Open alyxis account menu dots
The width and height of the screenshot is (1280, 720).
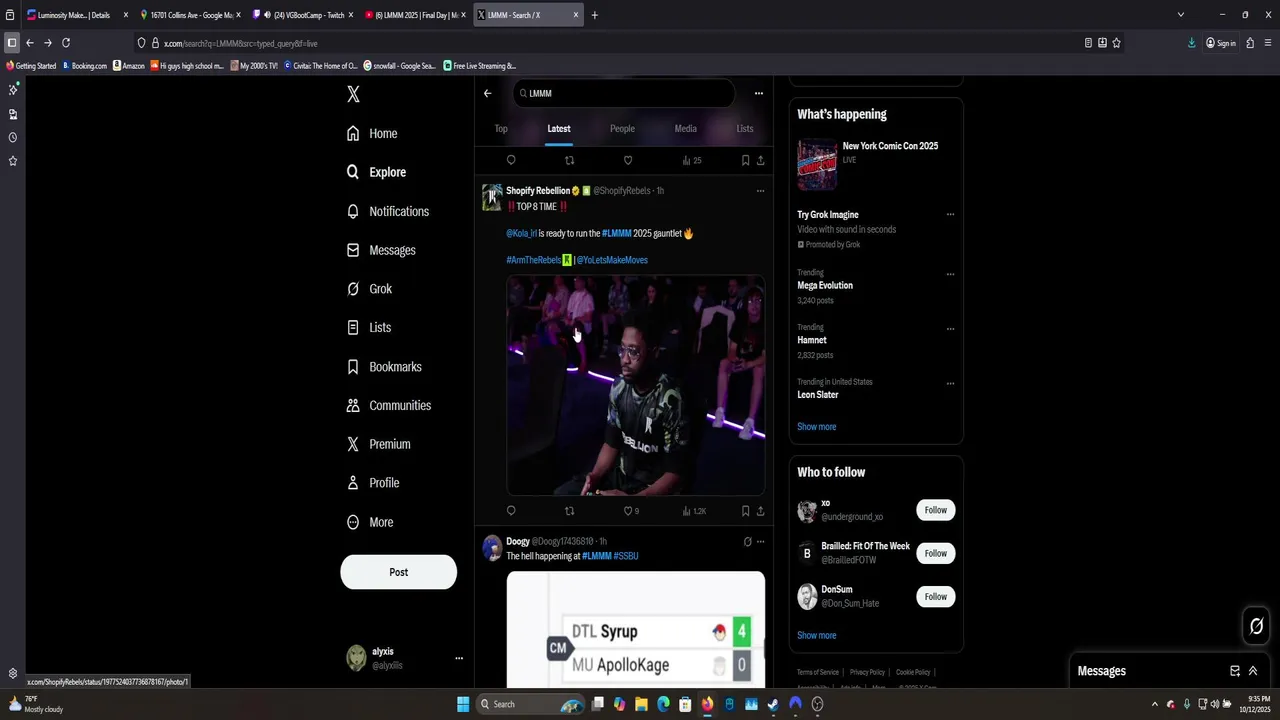click(459, 658)
